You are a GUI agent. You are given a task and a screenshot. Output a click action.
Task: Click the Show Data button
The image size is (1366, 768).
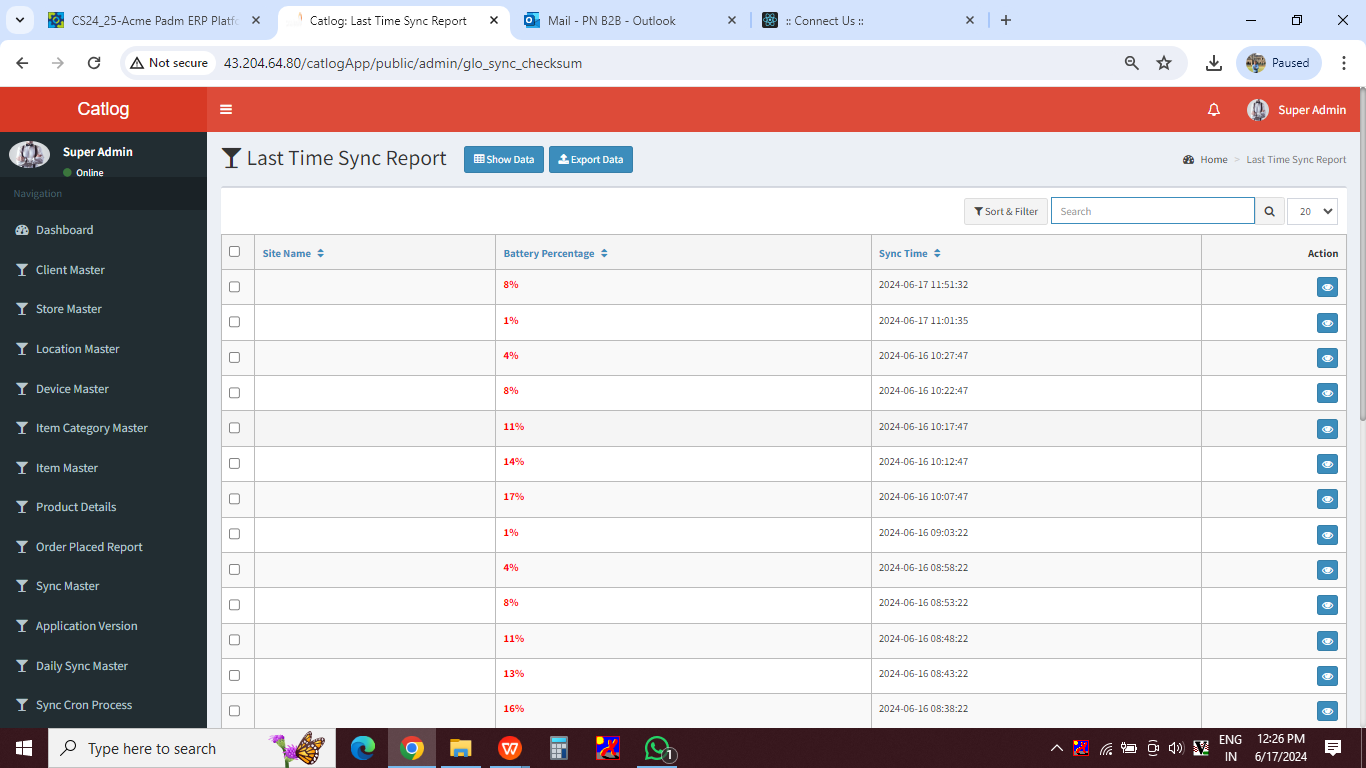click(x=504, y=160)
